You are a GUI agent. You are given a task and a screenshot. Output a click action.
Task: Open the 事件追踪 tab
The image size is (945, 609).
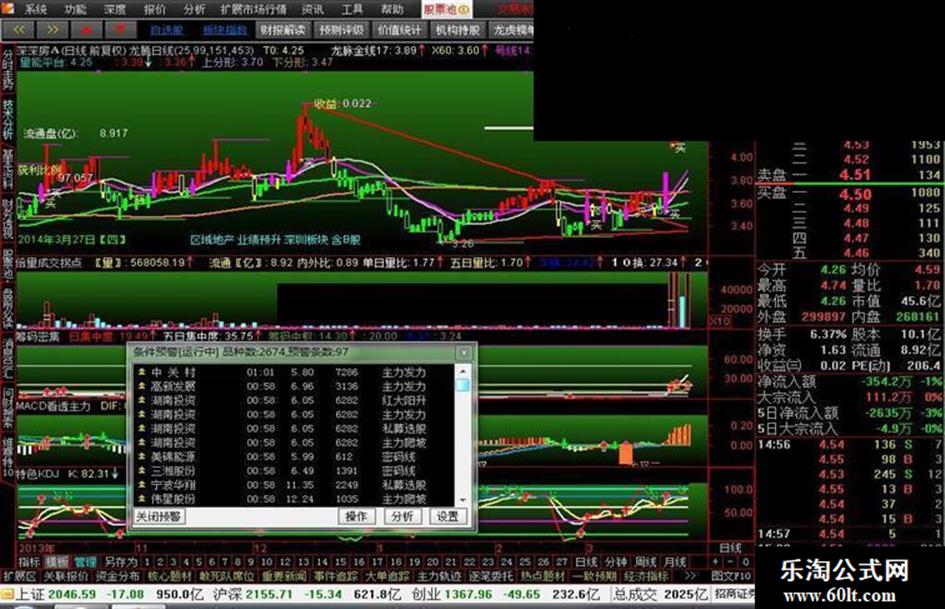pos(336,576)
